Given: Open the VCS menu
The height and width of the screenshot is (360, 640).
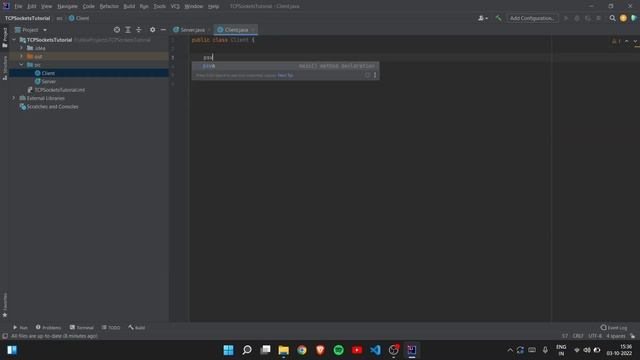Looking at the screenshot, I should [x=175, y=7].
